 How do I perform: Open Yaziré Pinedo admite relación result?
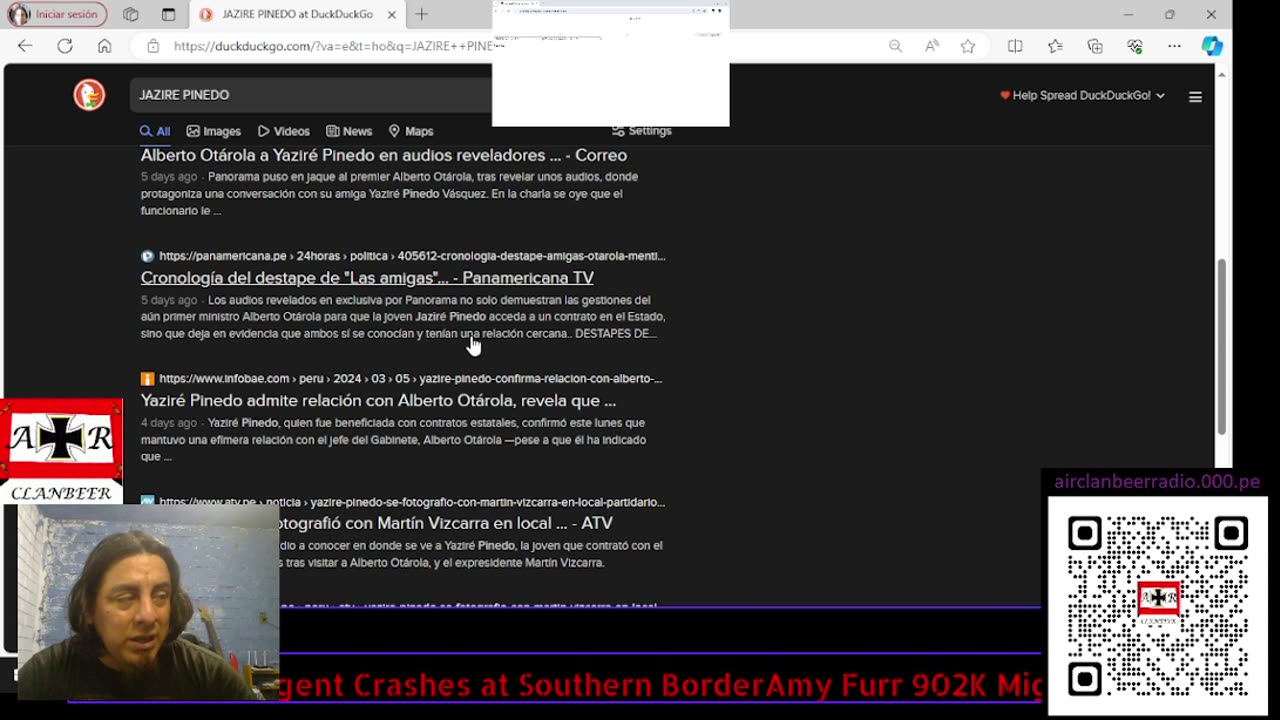tap(378, 401)
